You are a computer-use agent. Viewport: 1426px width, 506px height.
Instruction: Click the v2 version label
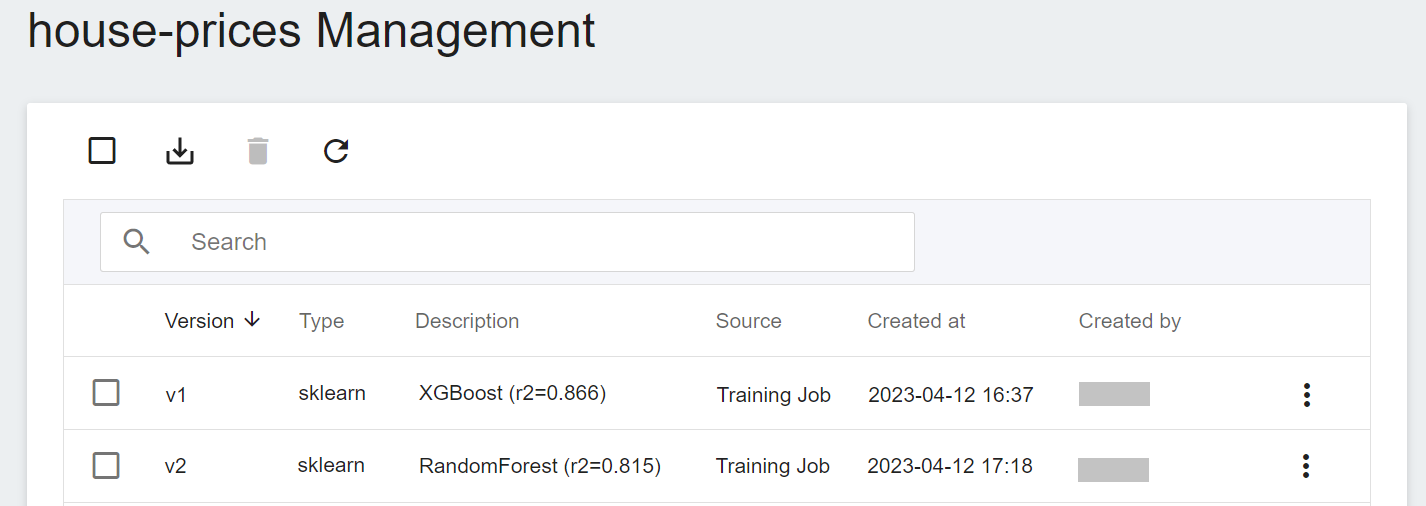176,466
